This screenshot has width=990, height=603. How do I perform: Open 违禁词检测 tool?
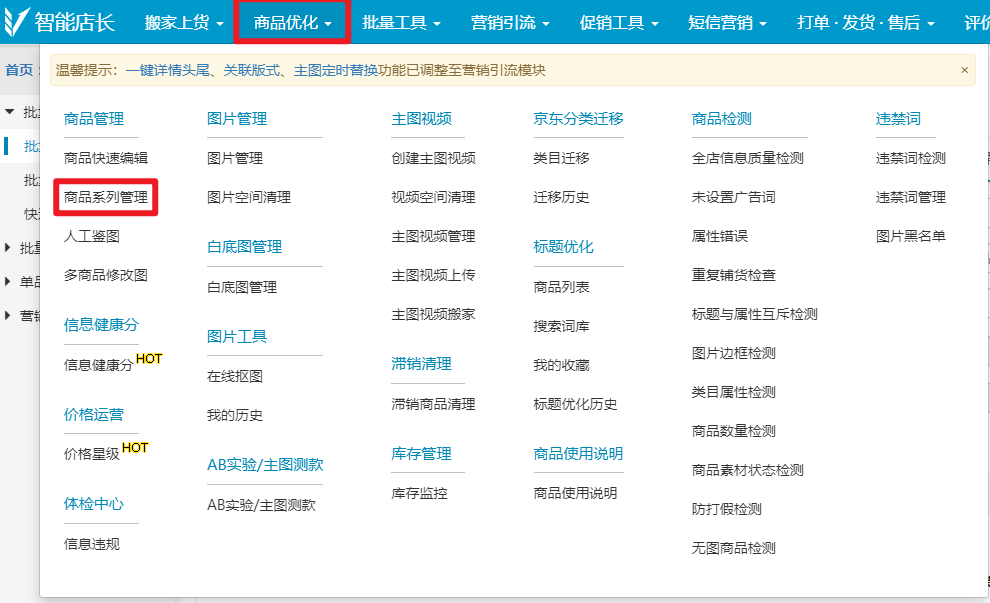tap(910, 158)
